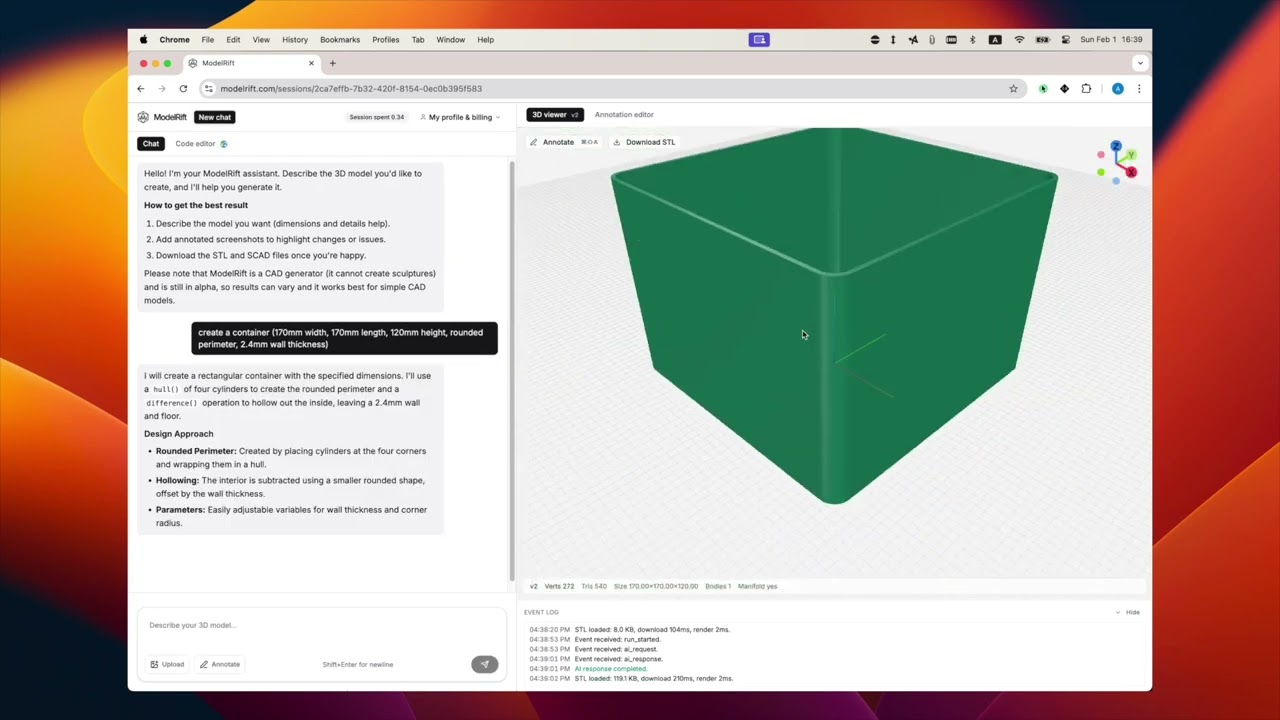
Task: Click the blue Z axis gizmo handle
Action: pyautogui.click(x=1116, y=147)
